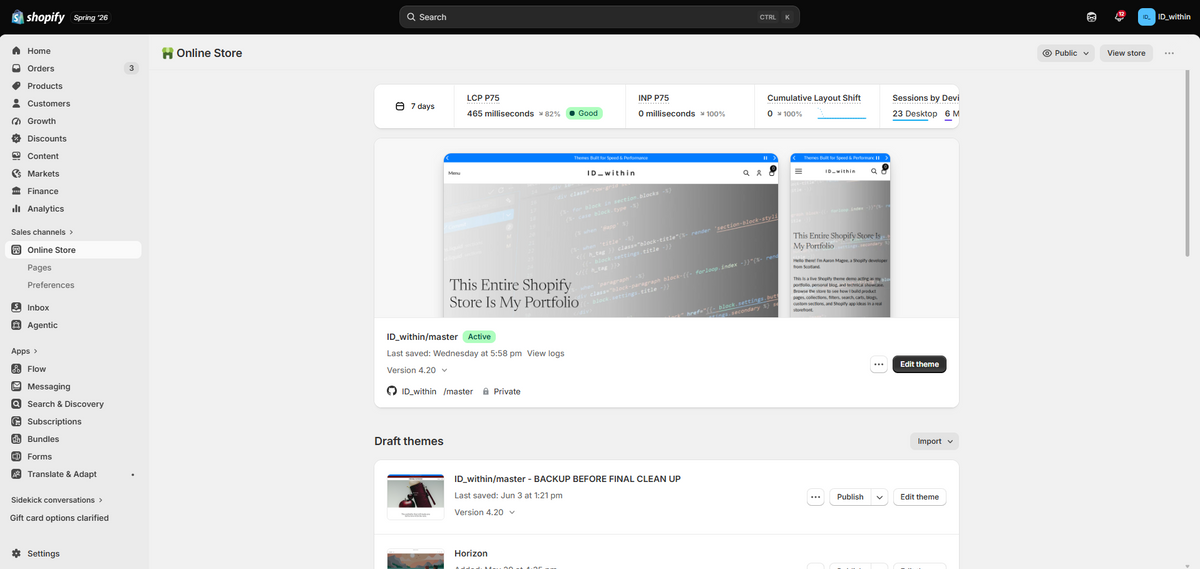Click the Sessions by Device metric
Viewport: 1200px width, 569px height.
pyautogui.click(x=925, y=98)
